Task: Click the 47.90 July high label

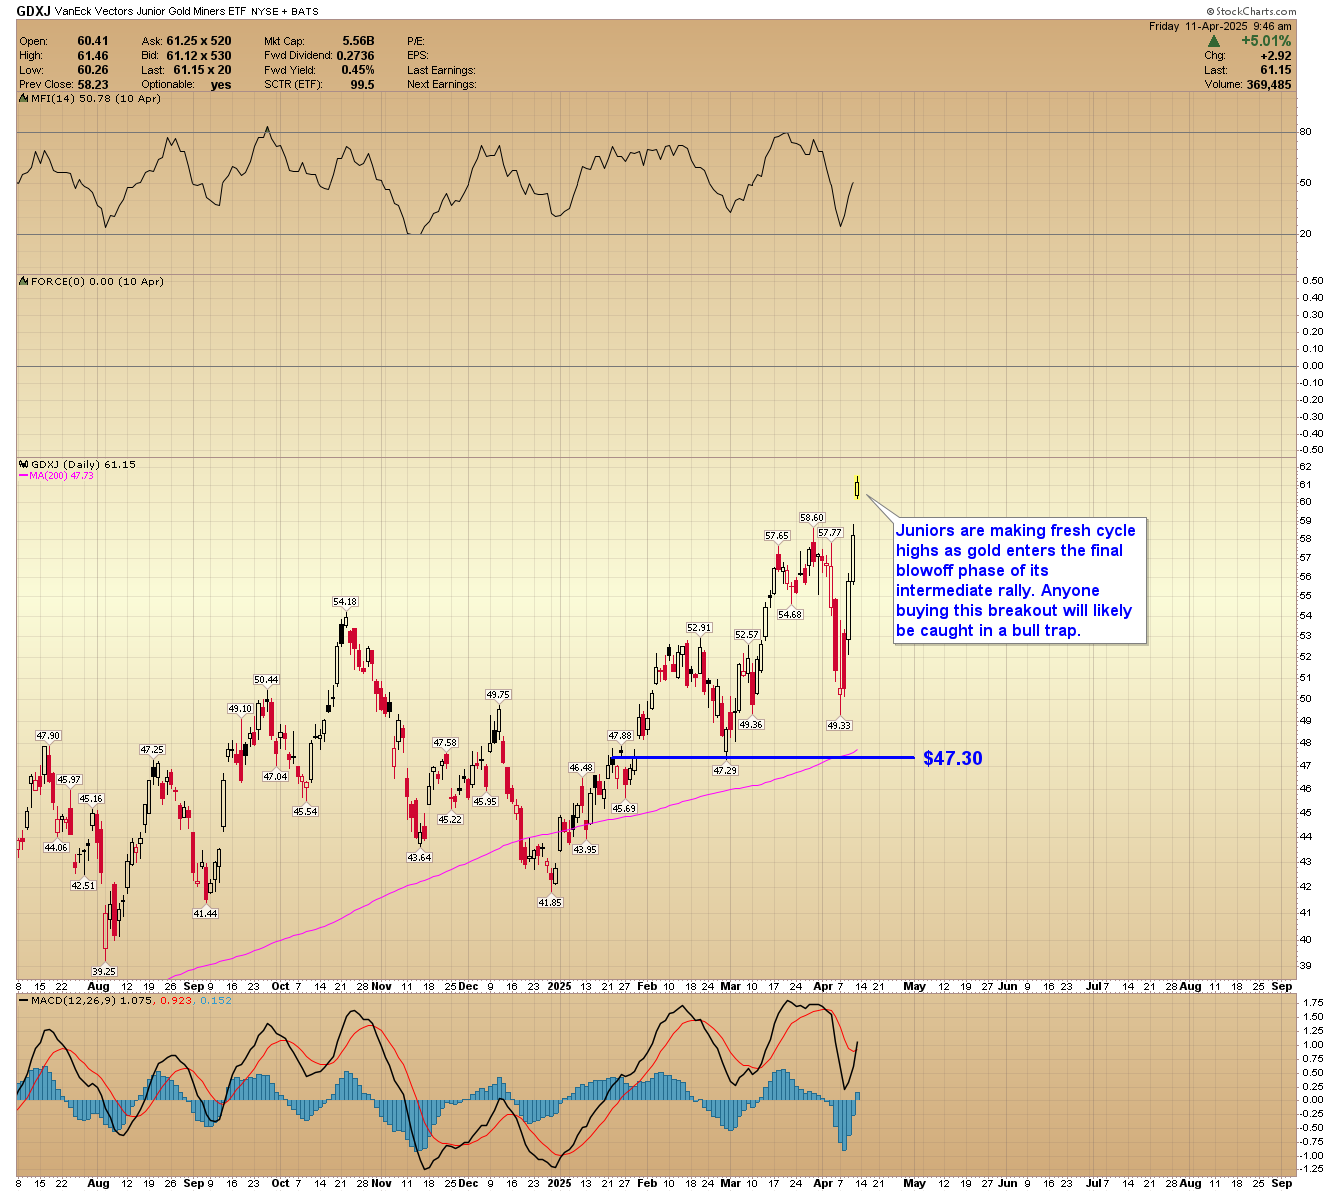Action: tap(48, 736)
